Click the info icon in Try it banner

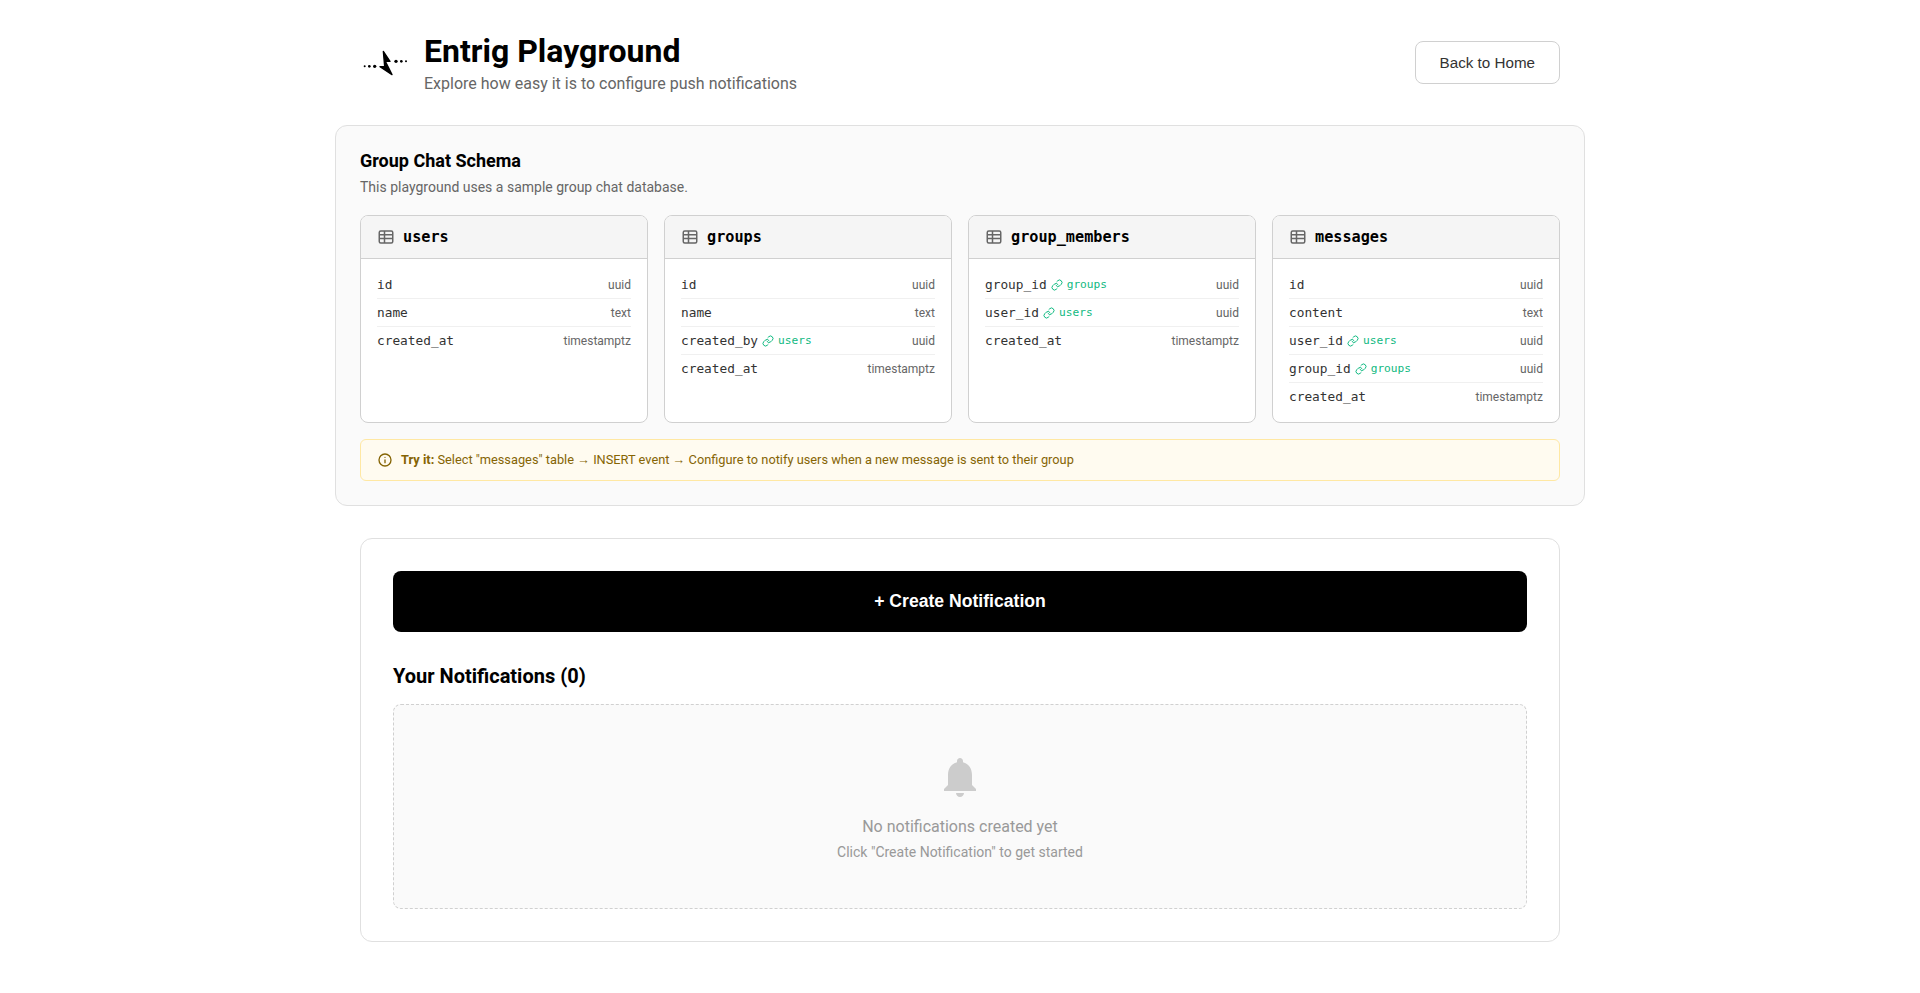(x=385, y=460)
